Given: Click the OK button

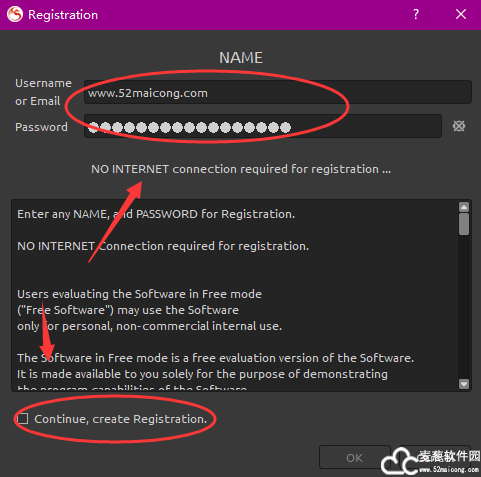Looking at the screenshot, I should [355, 457].
